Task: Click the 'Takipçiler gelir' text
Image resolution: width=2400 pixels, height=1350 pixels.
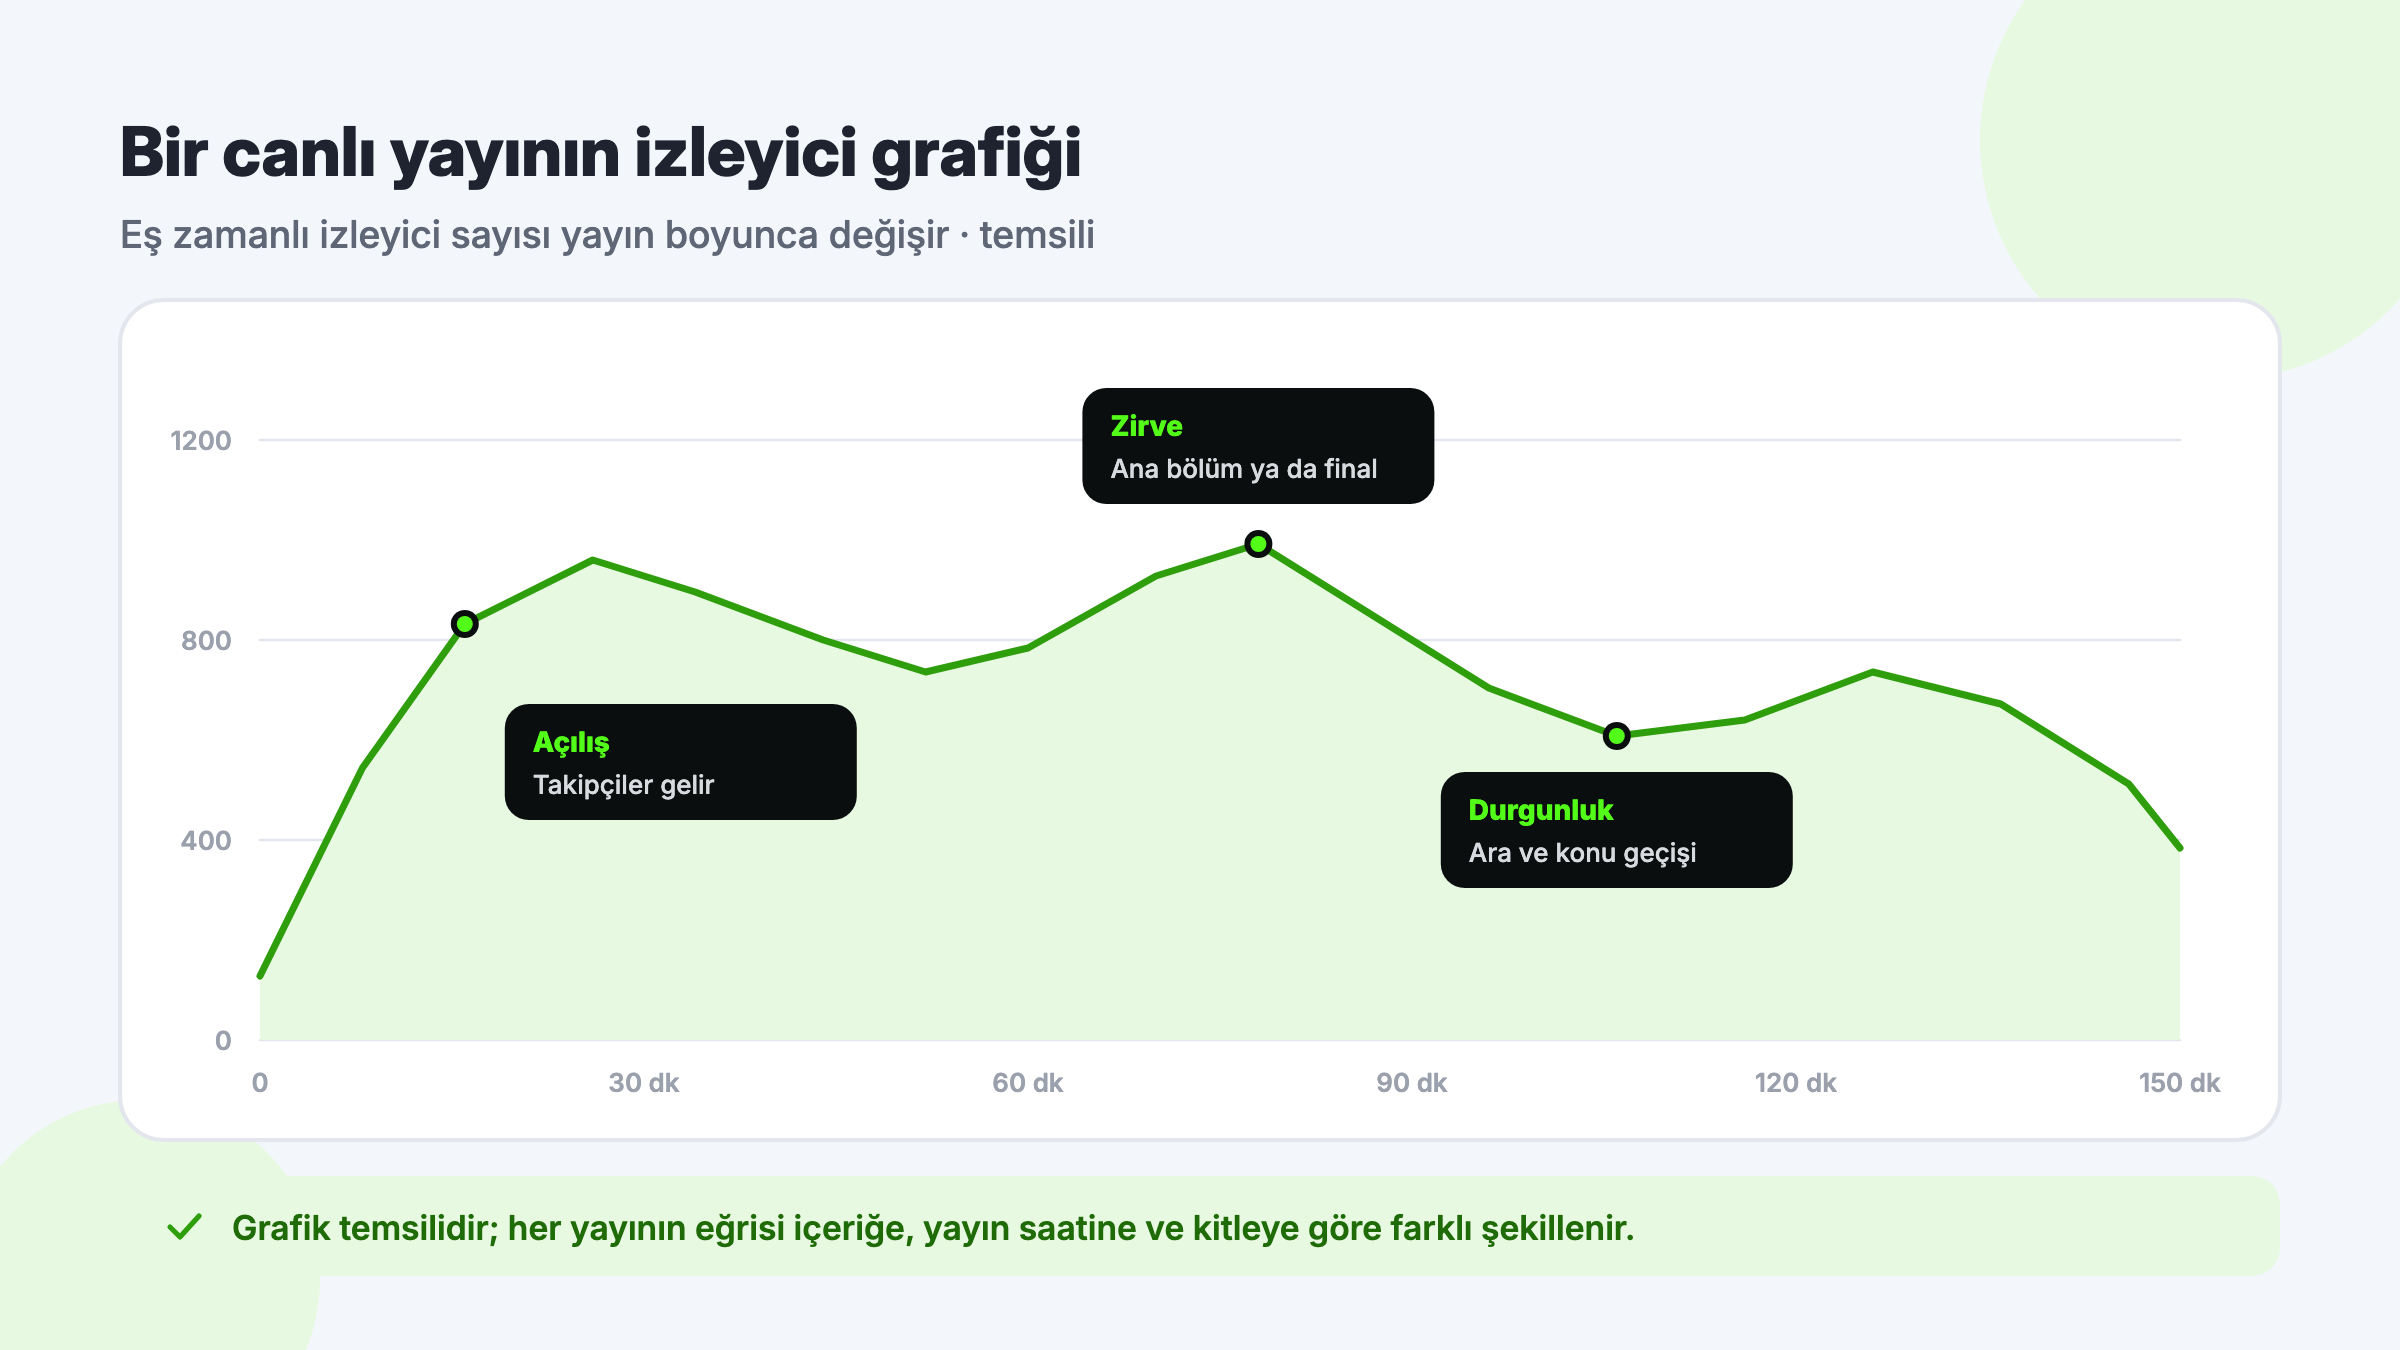Action: [624, 785]
